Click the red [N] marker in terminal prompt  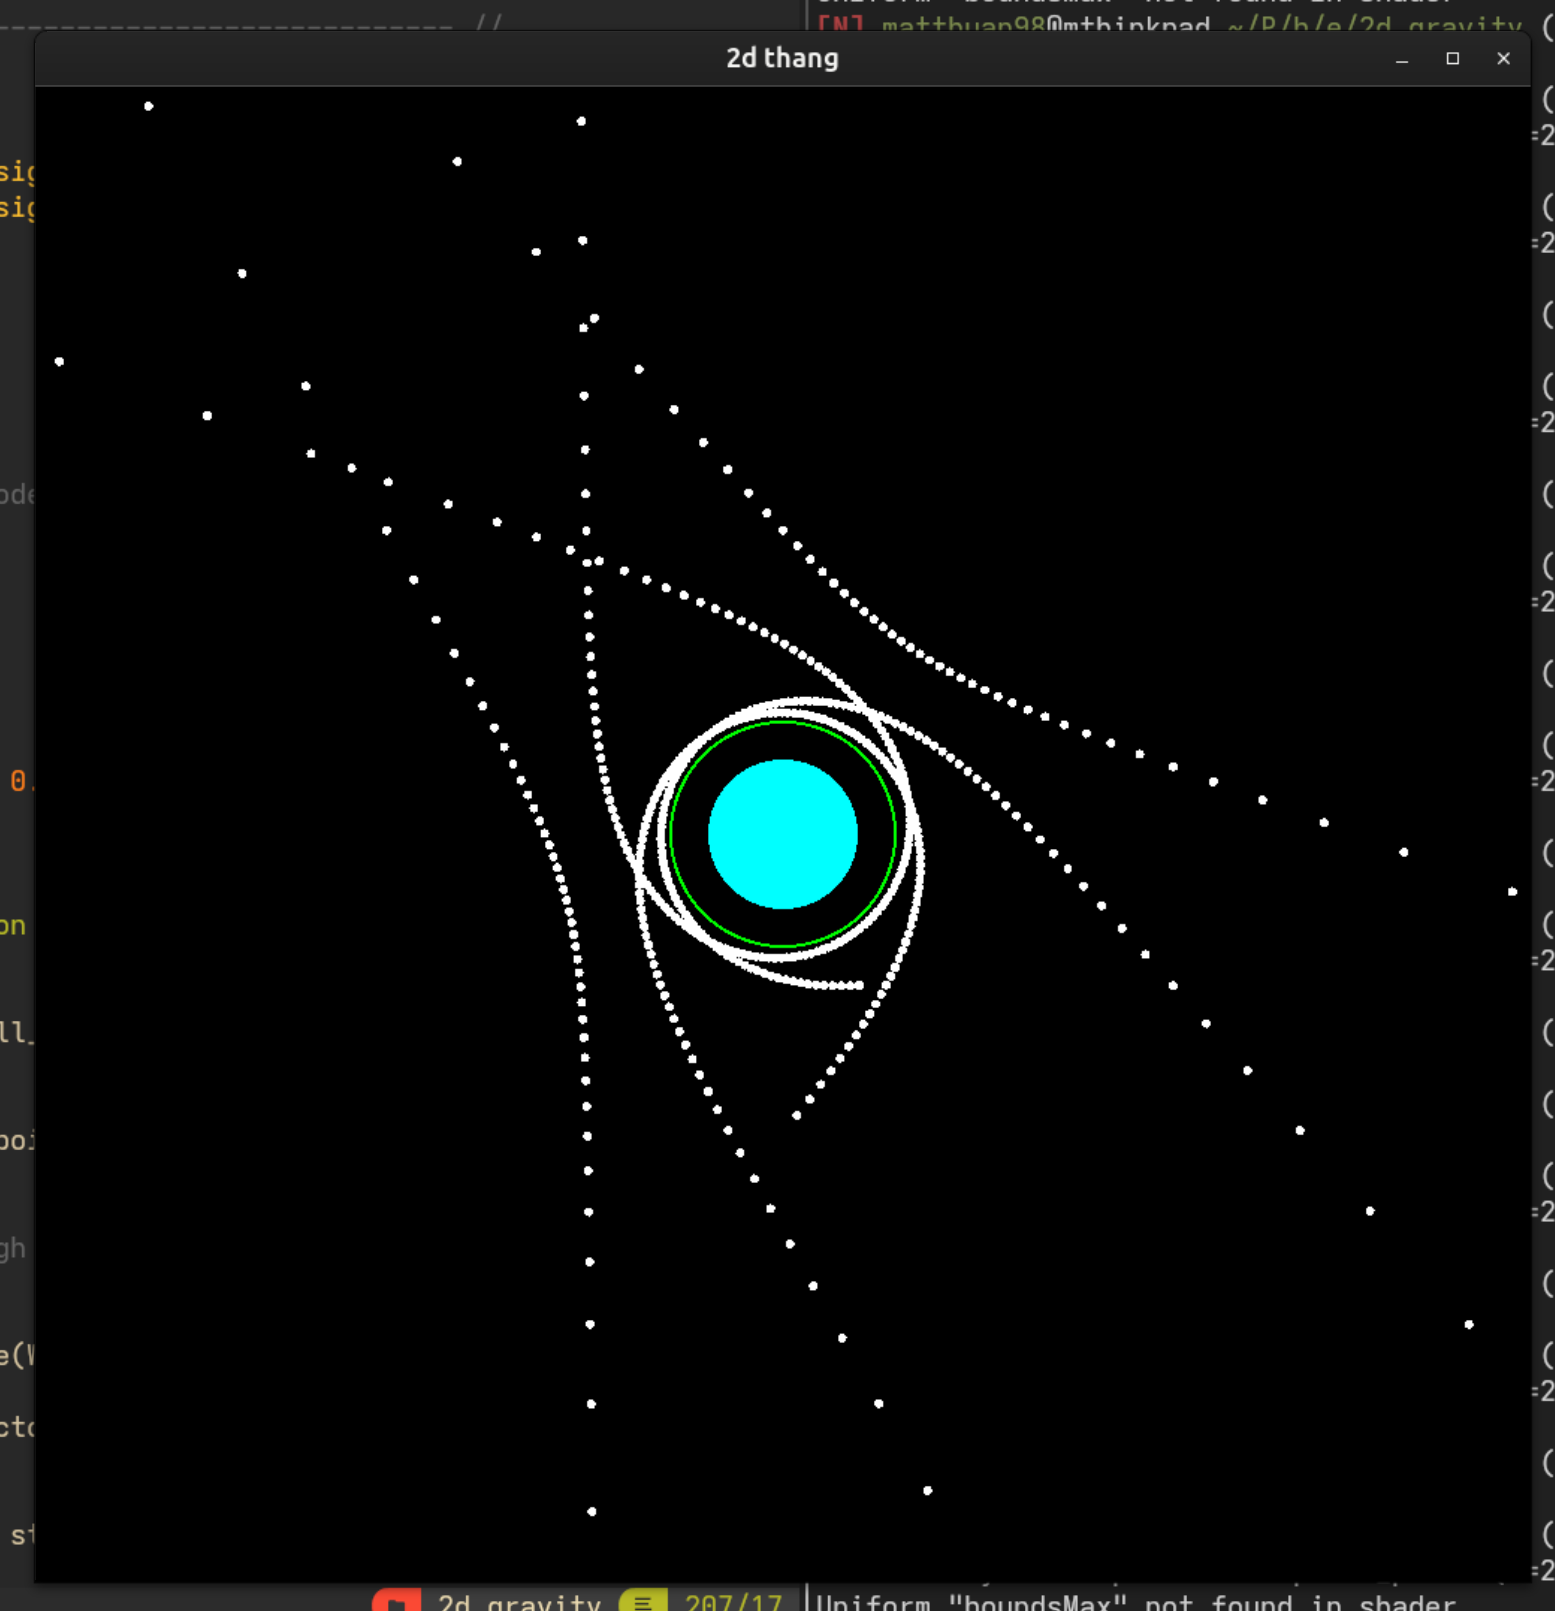pos(840,24)
